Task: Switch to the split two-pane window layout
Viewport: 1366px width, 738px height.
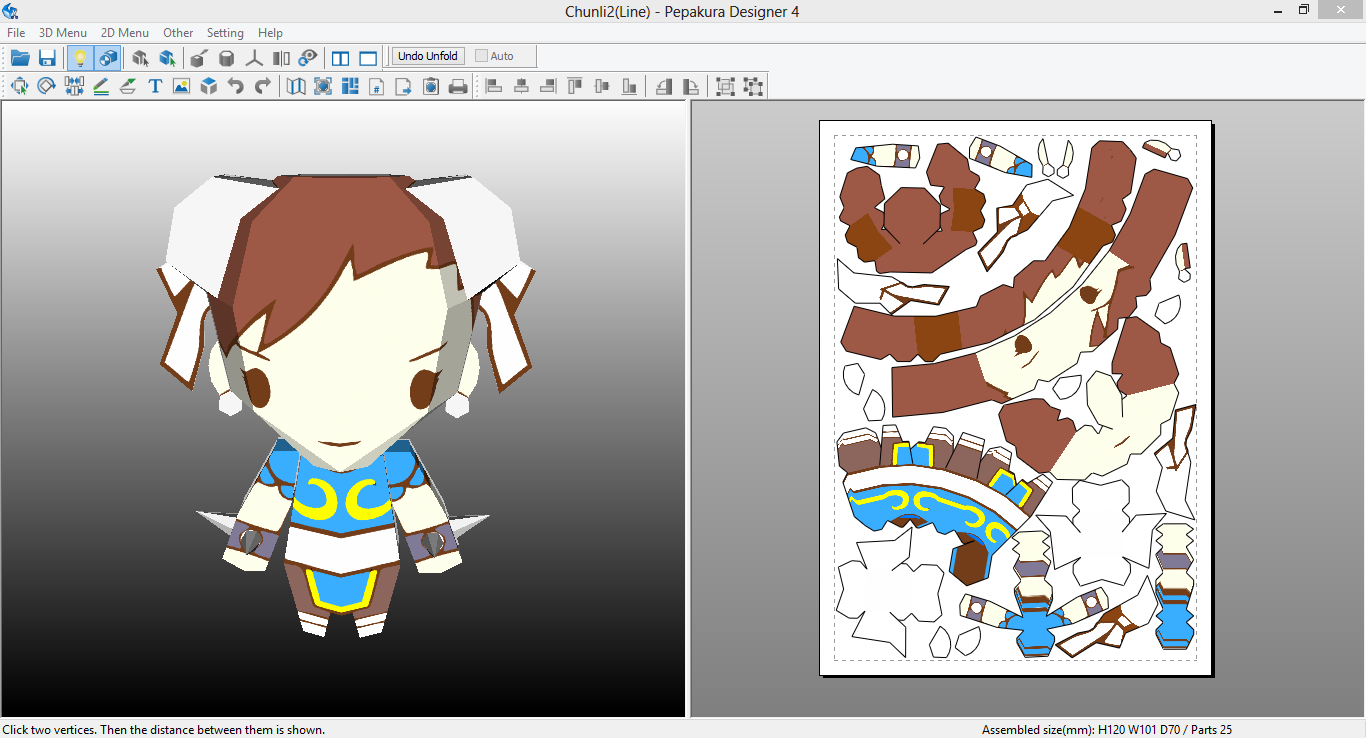Action: pyautogui.click(x=341, y=57)
